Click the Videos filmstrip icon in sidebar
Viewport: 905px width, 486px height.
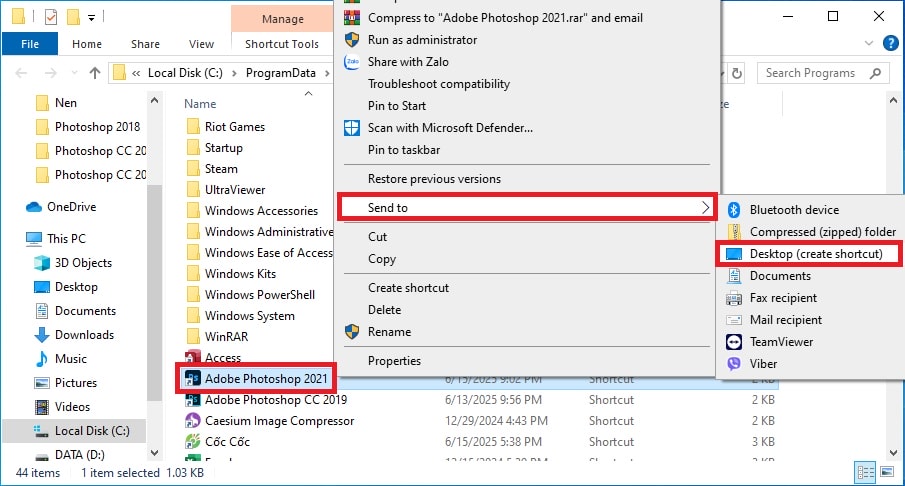pyautogui.click(x=42, y=407)
